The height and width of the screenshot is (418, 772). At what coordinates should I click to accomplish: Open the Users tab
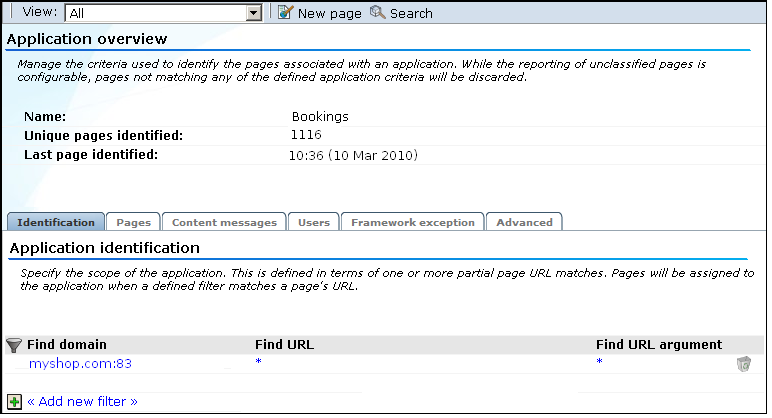[314, 222]
